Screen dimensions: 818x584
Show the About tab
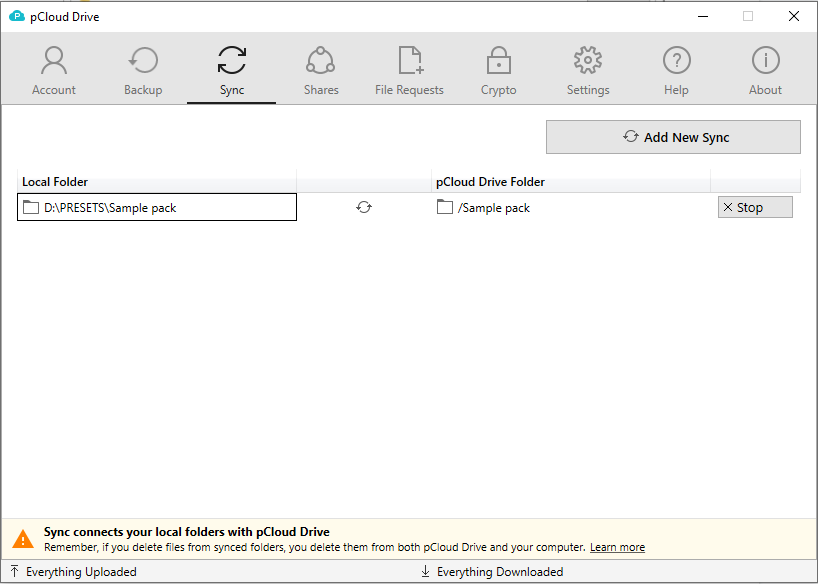pos(765,70)
